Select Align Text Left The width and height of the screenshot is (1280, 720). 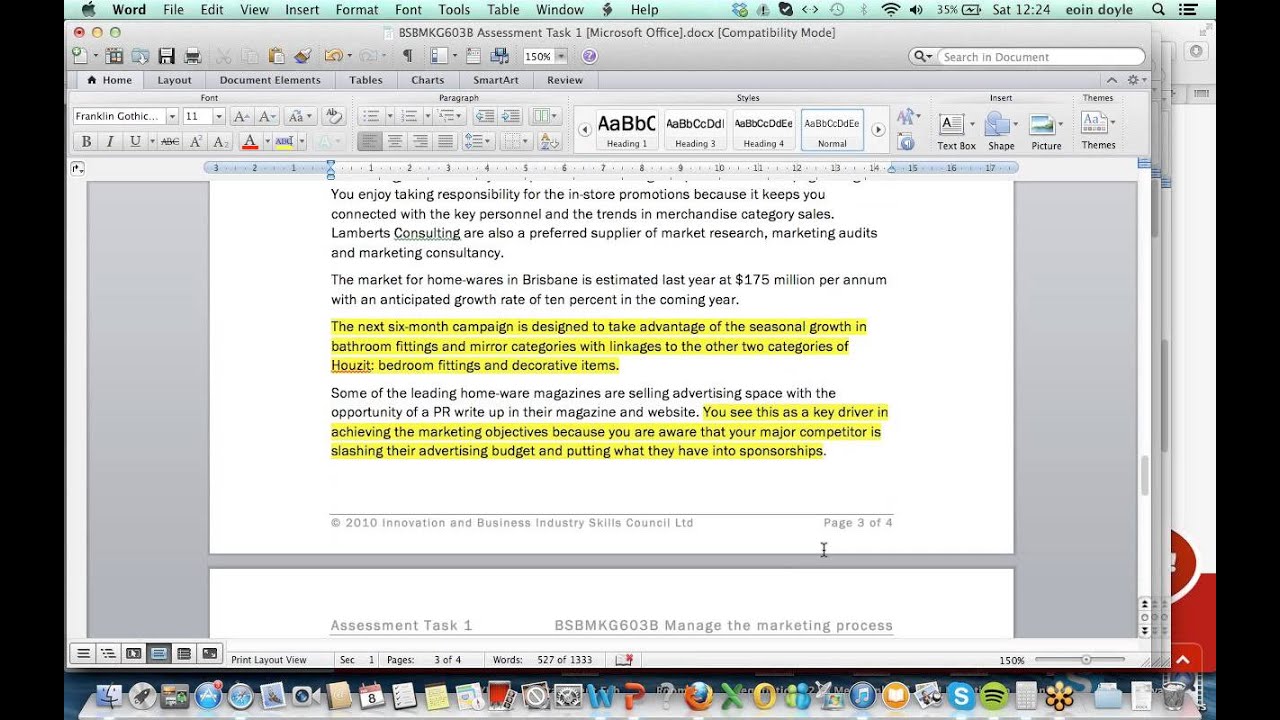point(370,142)
